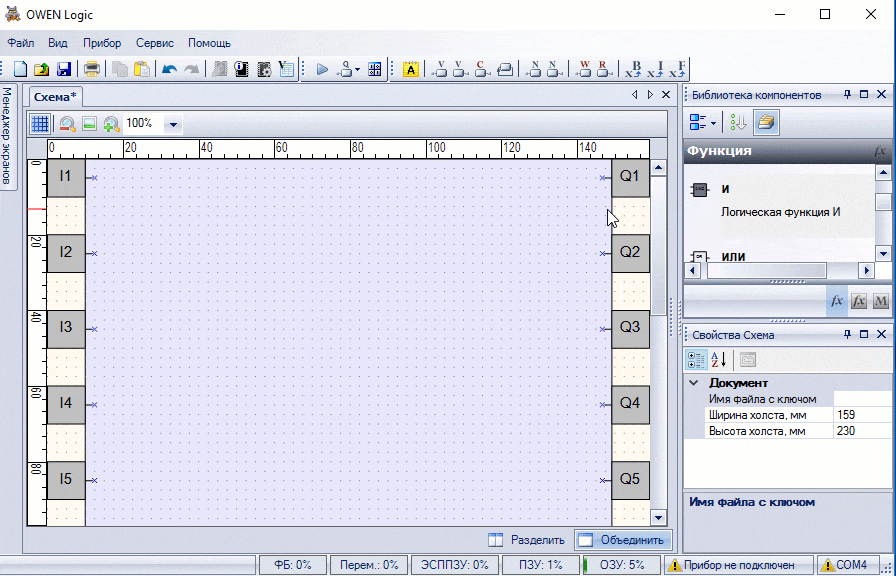The image size is (896, 576).
Task: Start simulation with the play icon
Action: coord(322,70)
